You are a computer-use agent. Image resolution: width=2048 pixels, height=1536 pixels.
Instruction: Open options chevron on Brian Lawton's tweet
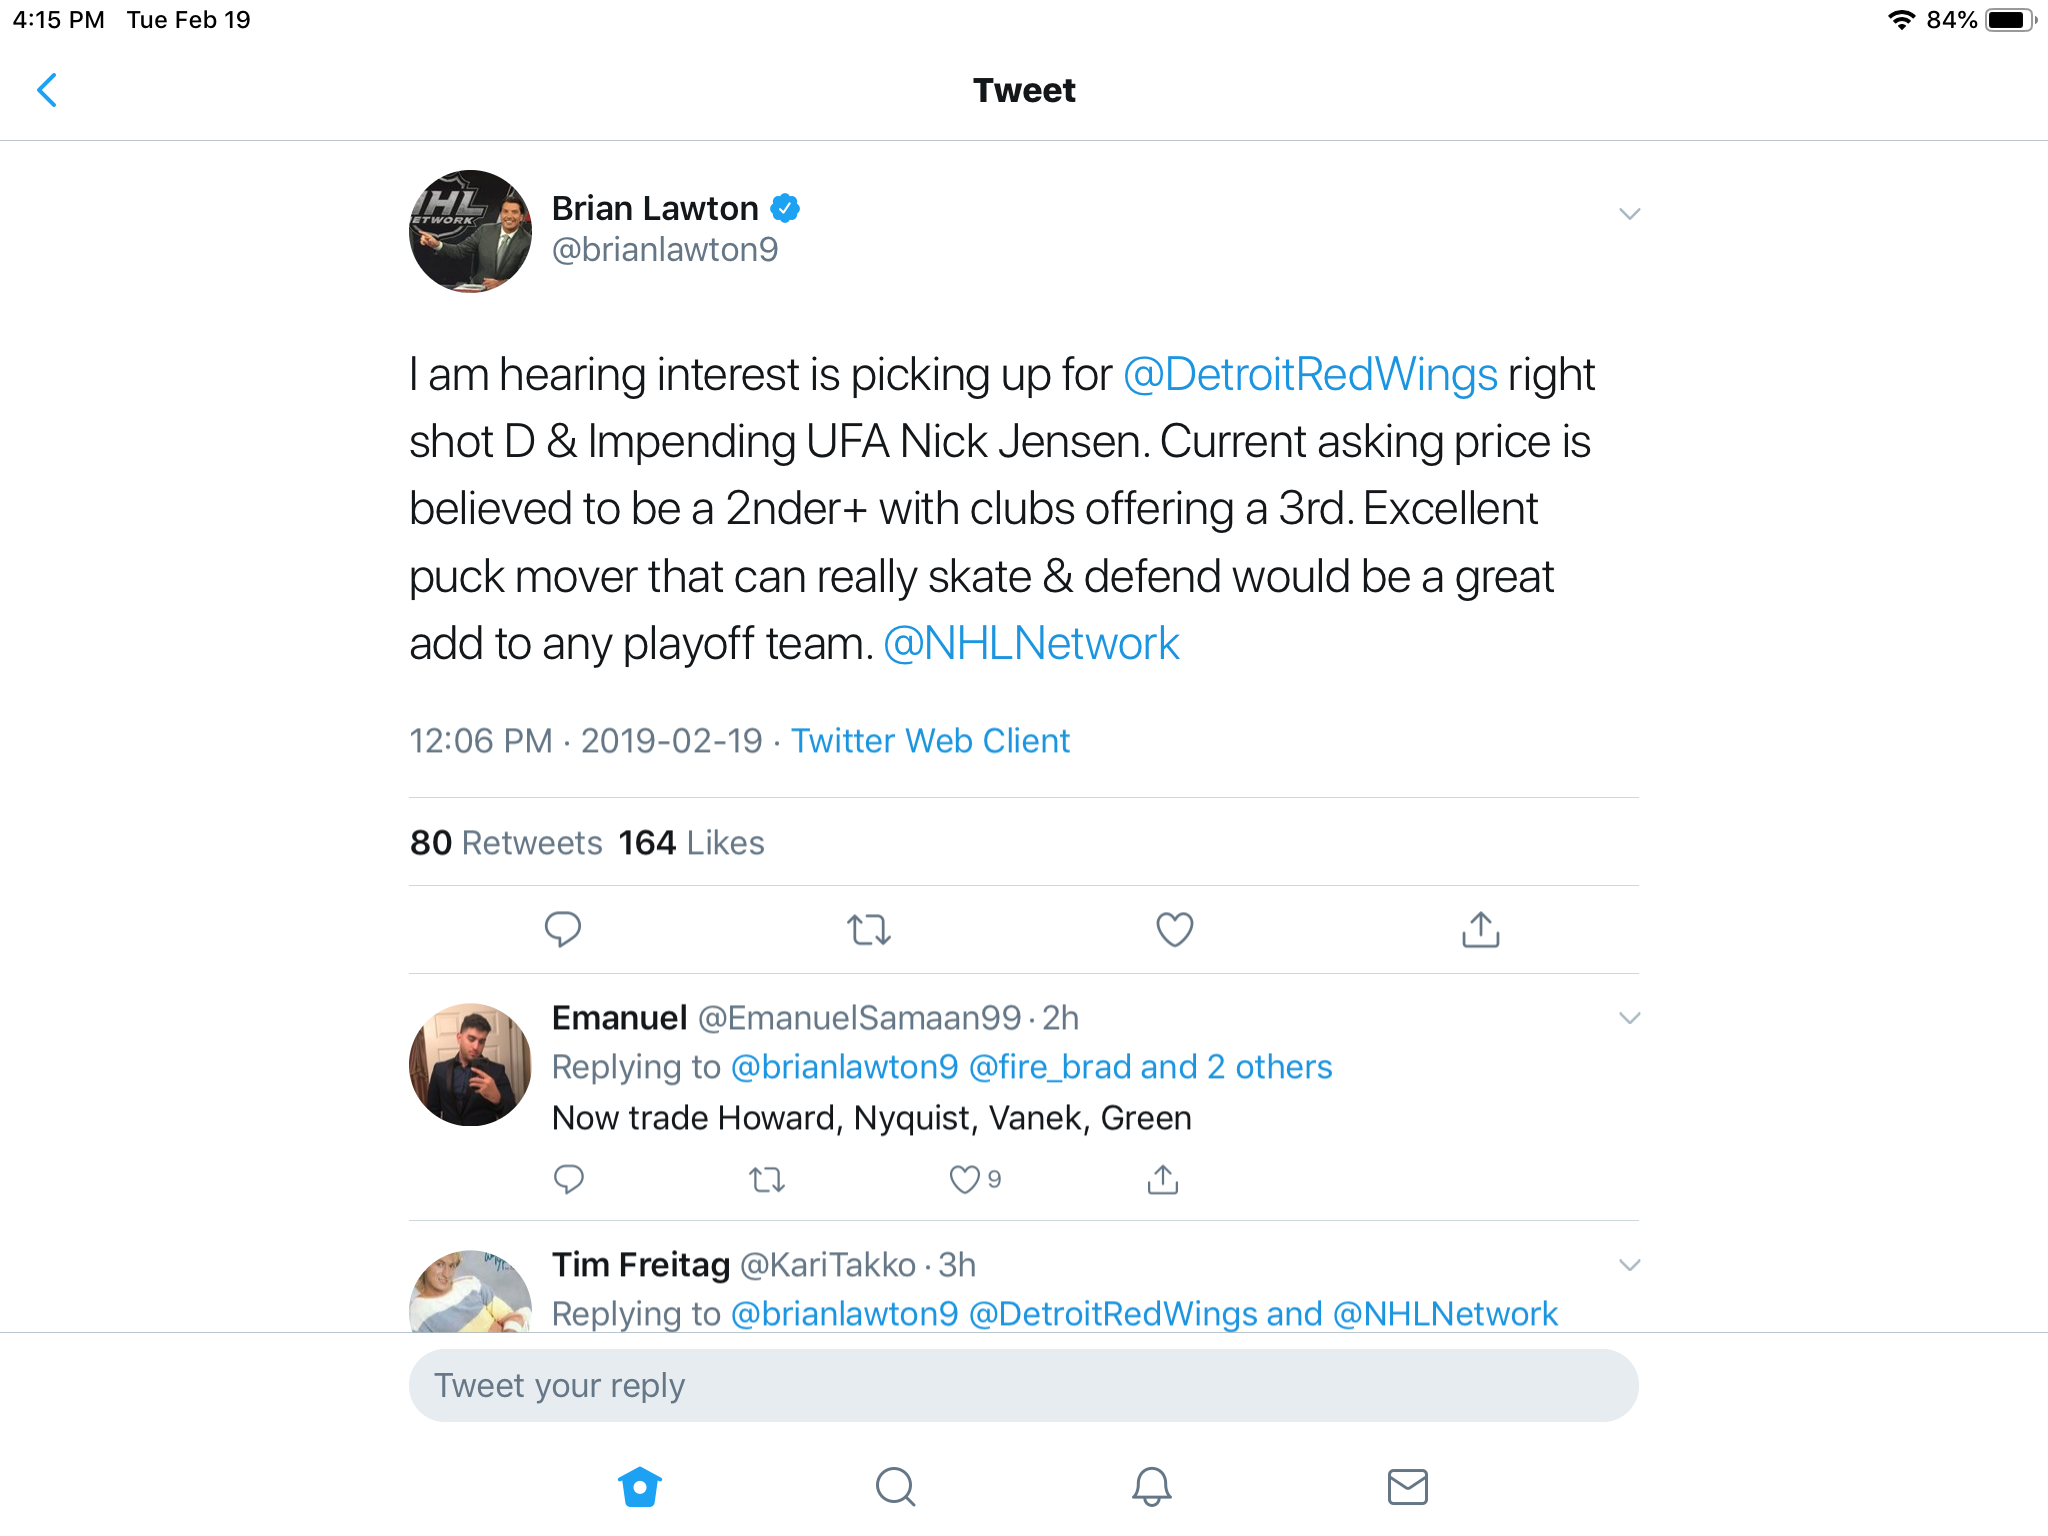coord(1629,214)
